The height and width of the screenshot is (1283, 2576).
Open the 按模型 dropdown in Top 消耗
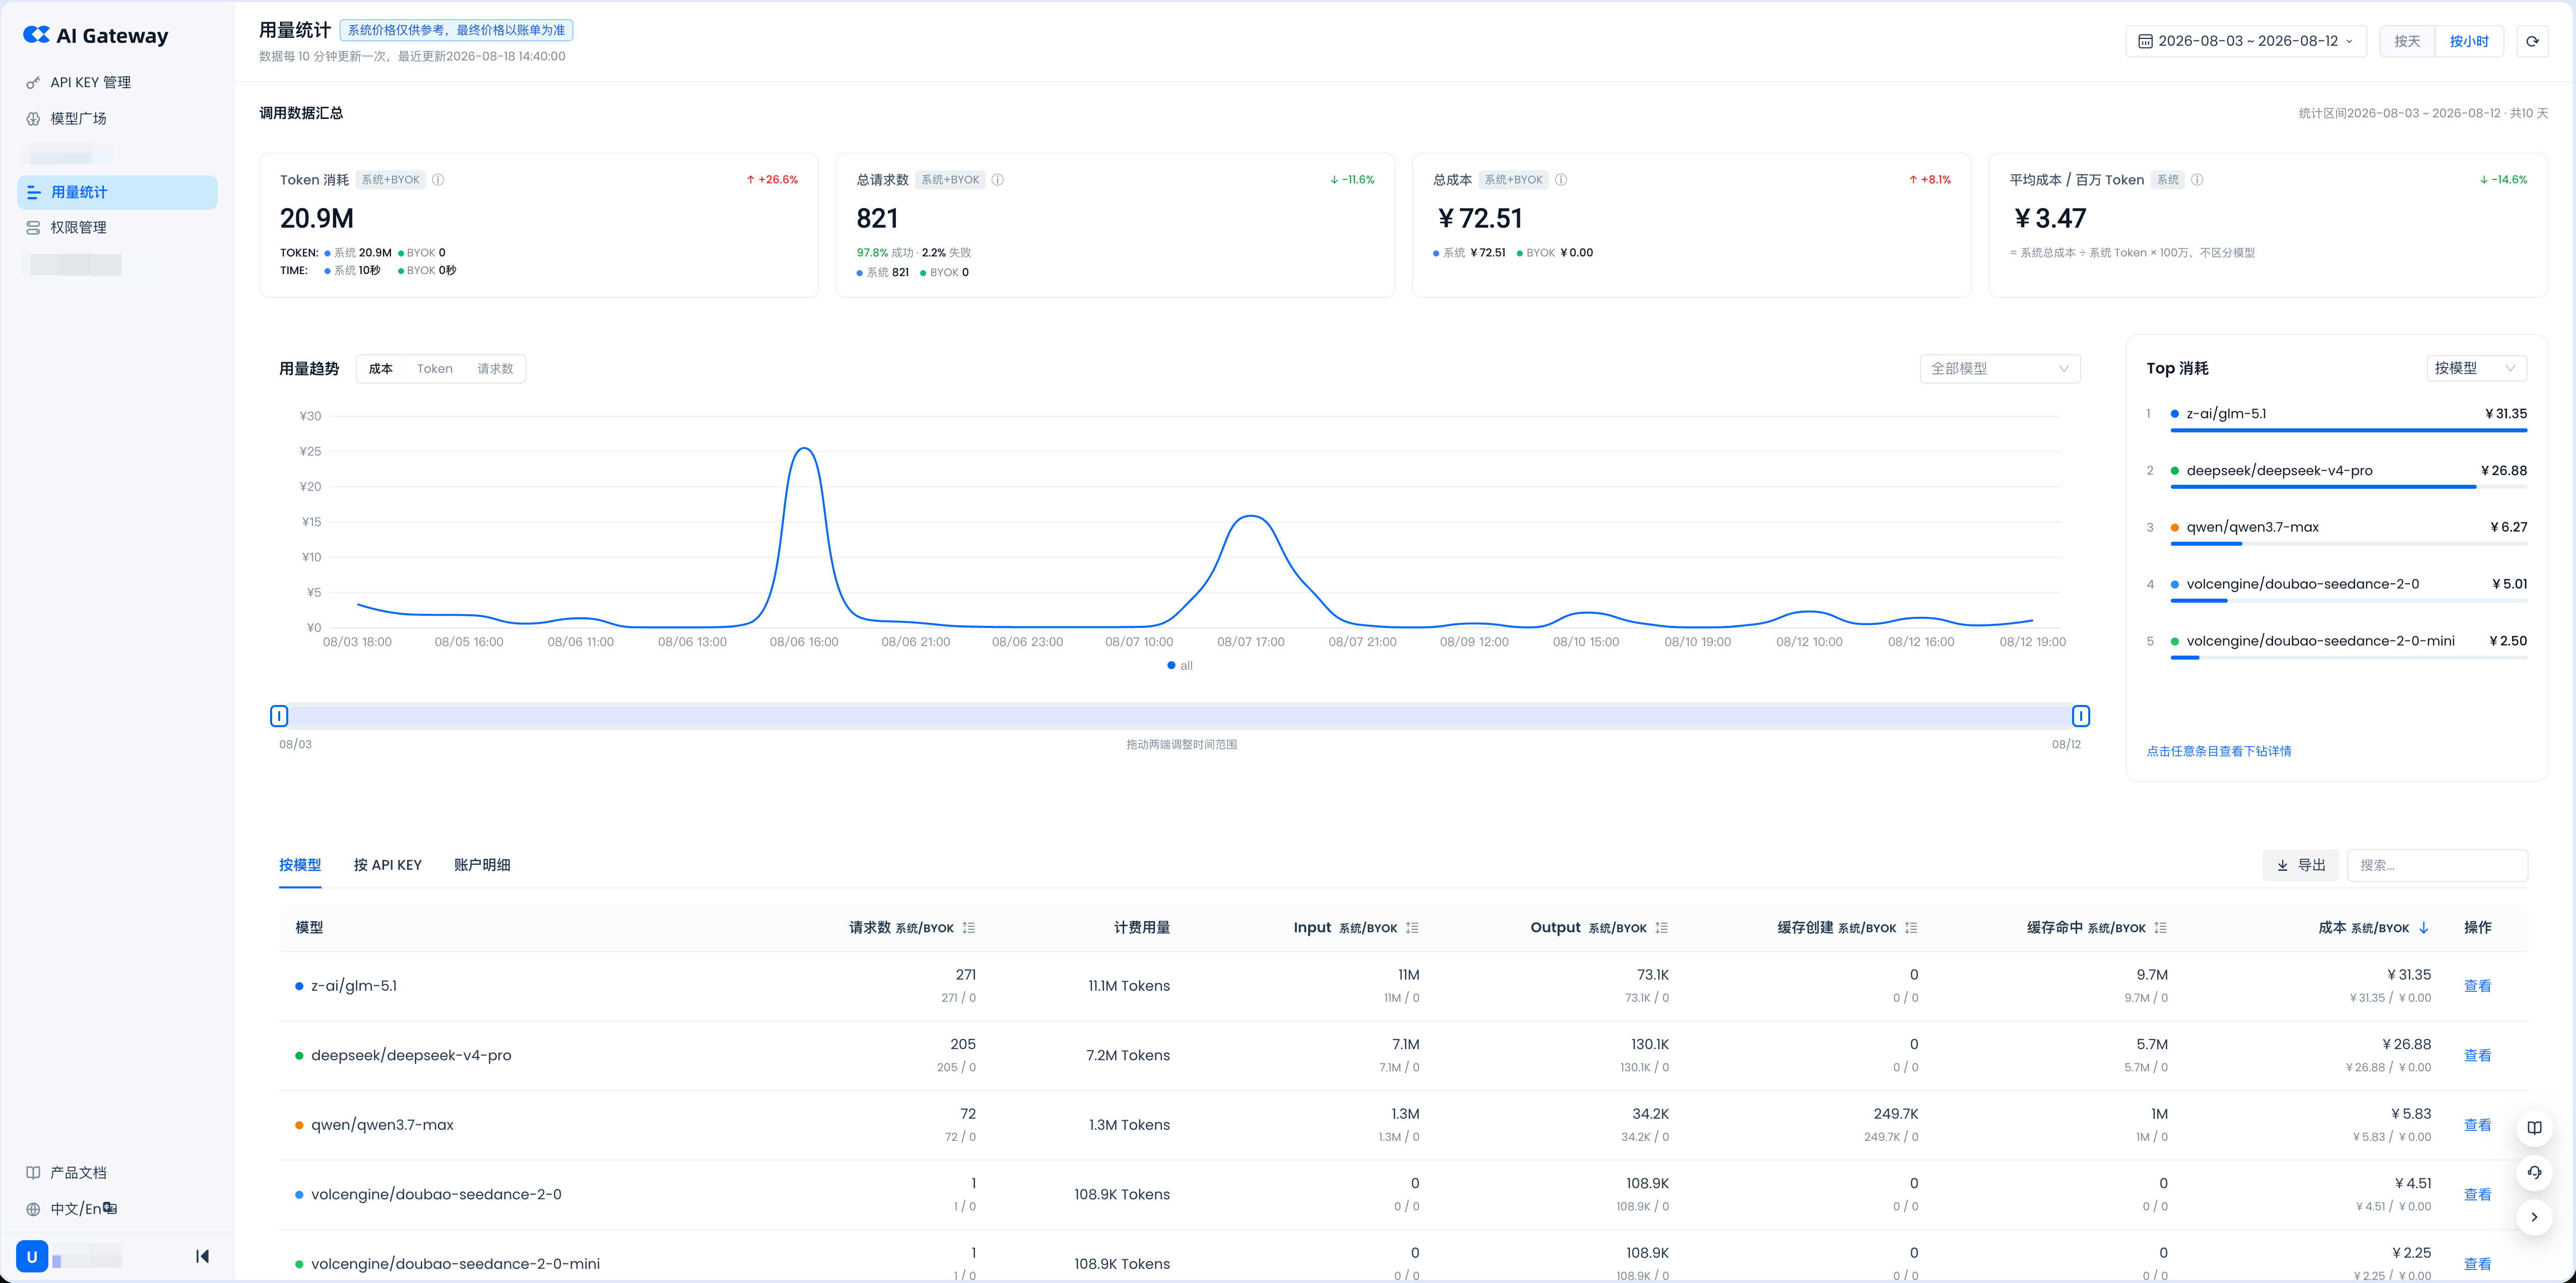coord(2476,369)
